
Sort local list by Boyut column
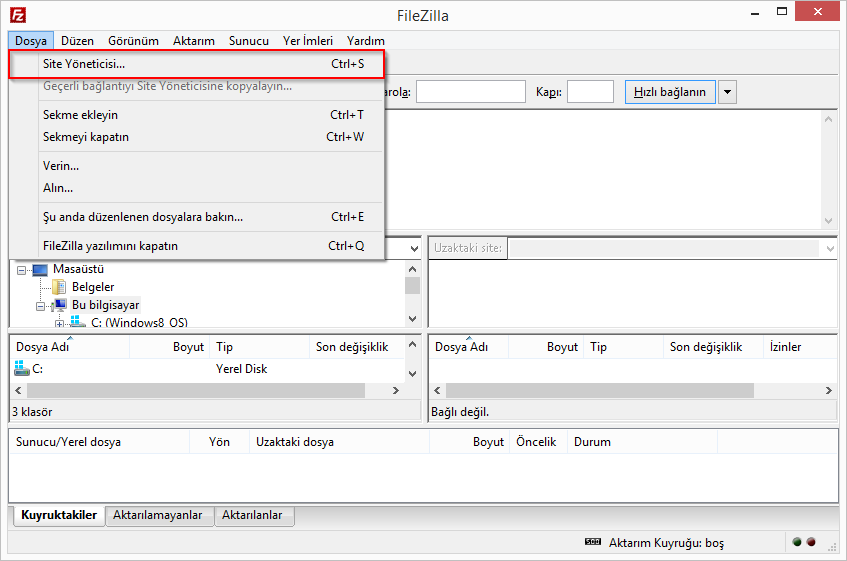pos(170,347)
